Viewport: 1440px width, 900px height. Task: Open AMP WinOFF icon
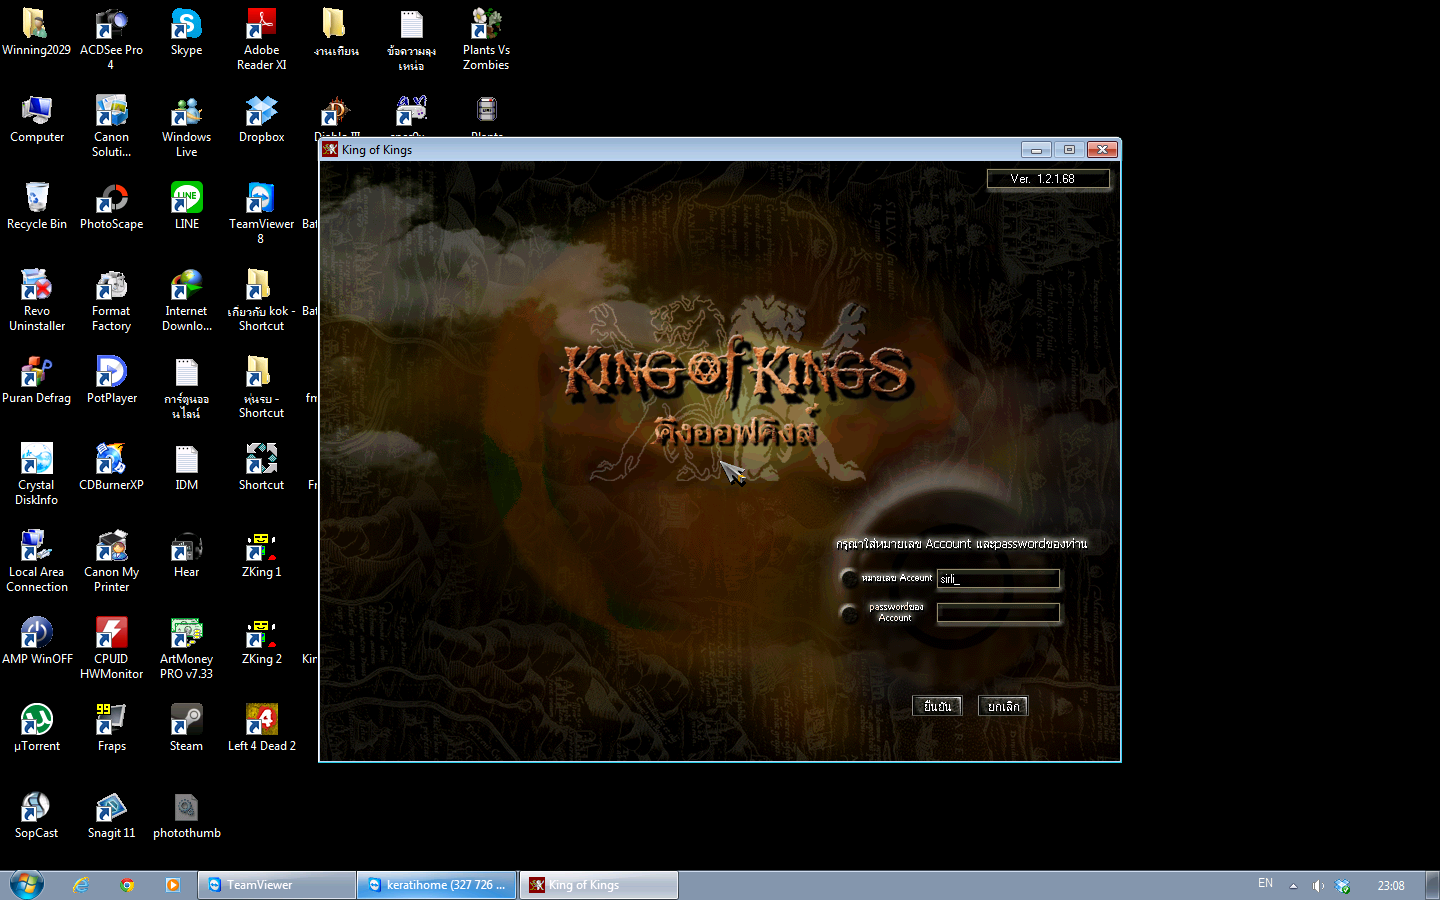(x=36, y=641)
